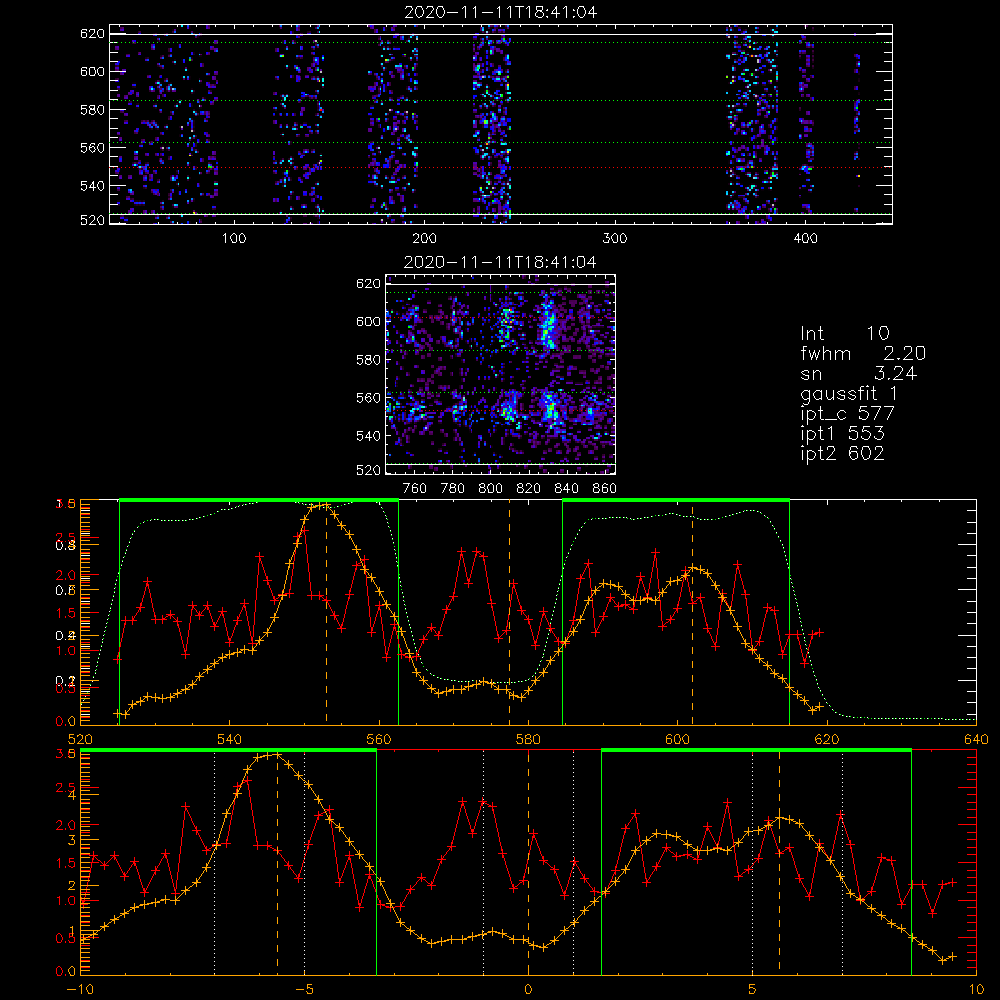The width and height of the screenshot is (1000, 1000).
Task: Click the 'ipt1 553' readout line
Action: tap(842, 434)
